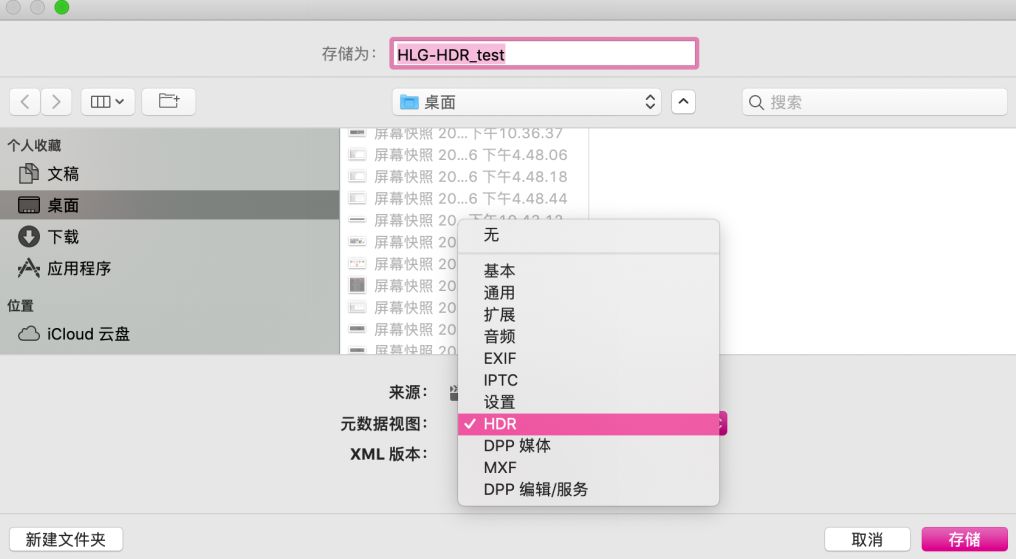
Task: Choose MXF from the dropdown list
Action: [x=500, y=468]
